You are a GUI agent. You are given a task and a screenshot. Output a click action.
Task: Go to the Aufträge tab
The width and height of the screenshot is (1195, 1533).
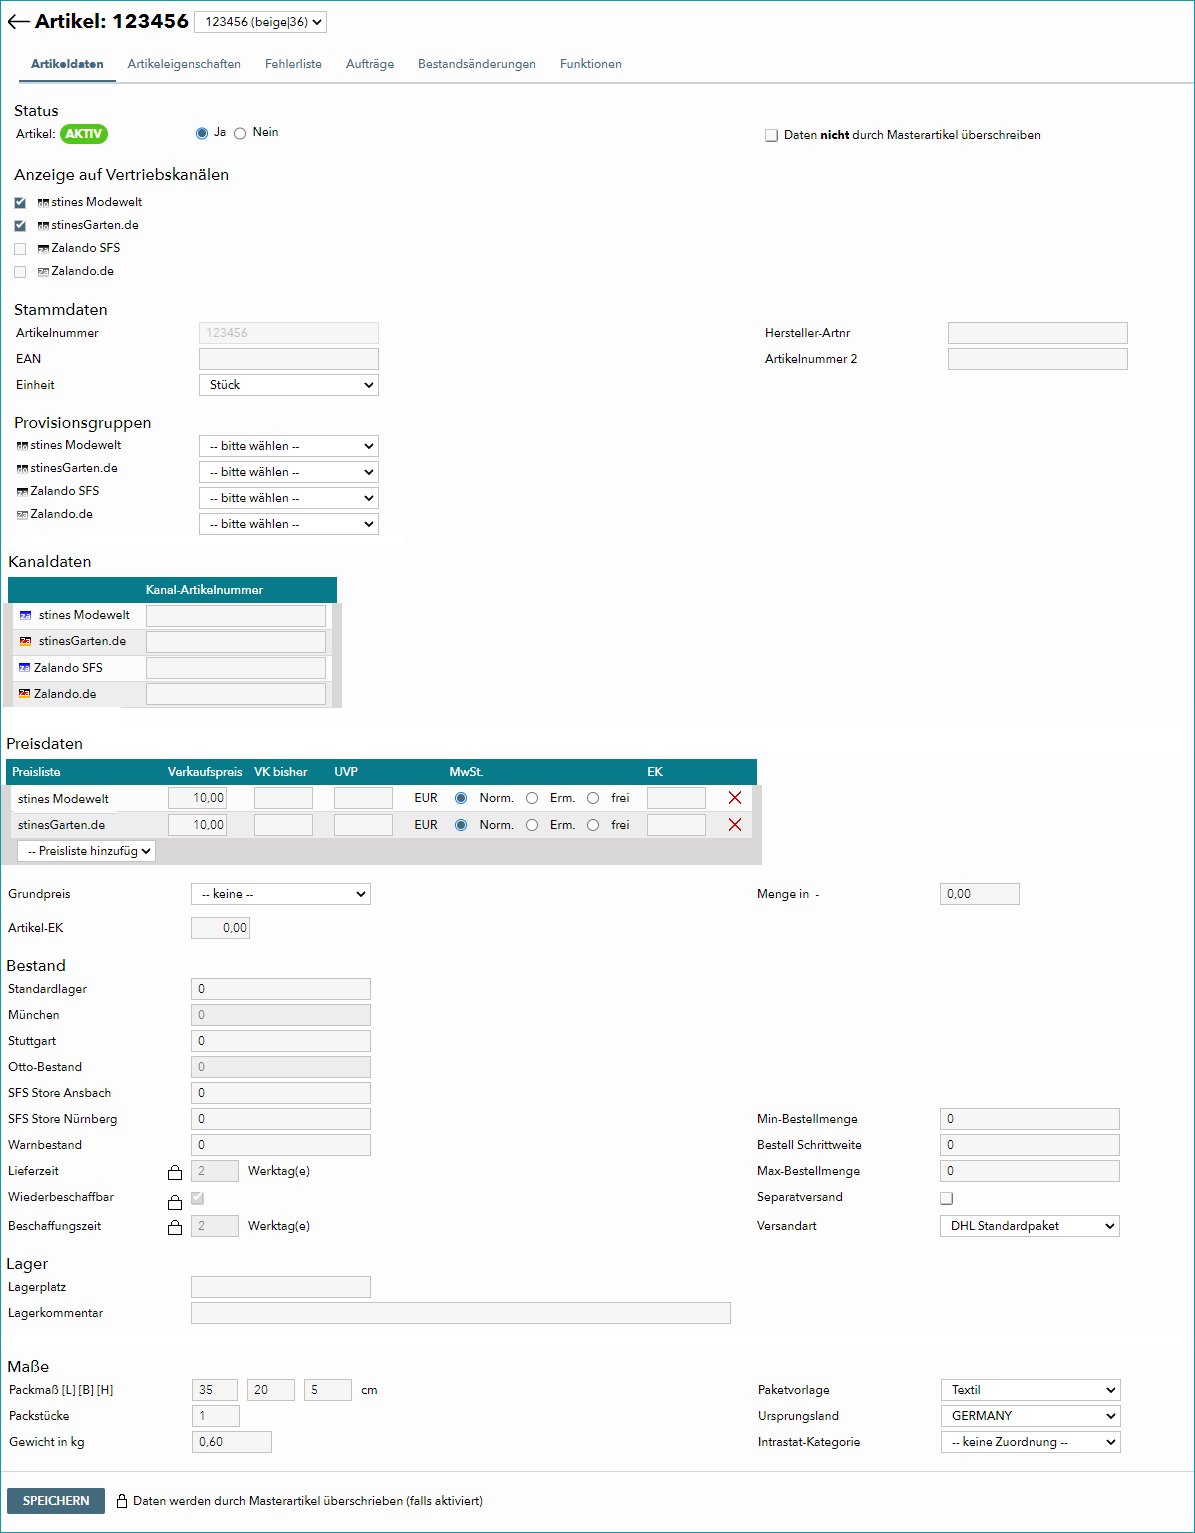tap(370, 64)
